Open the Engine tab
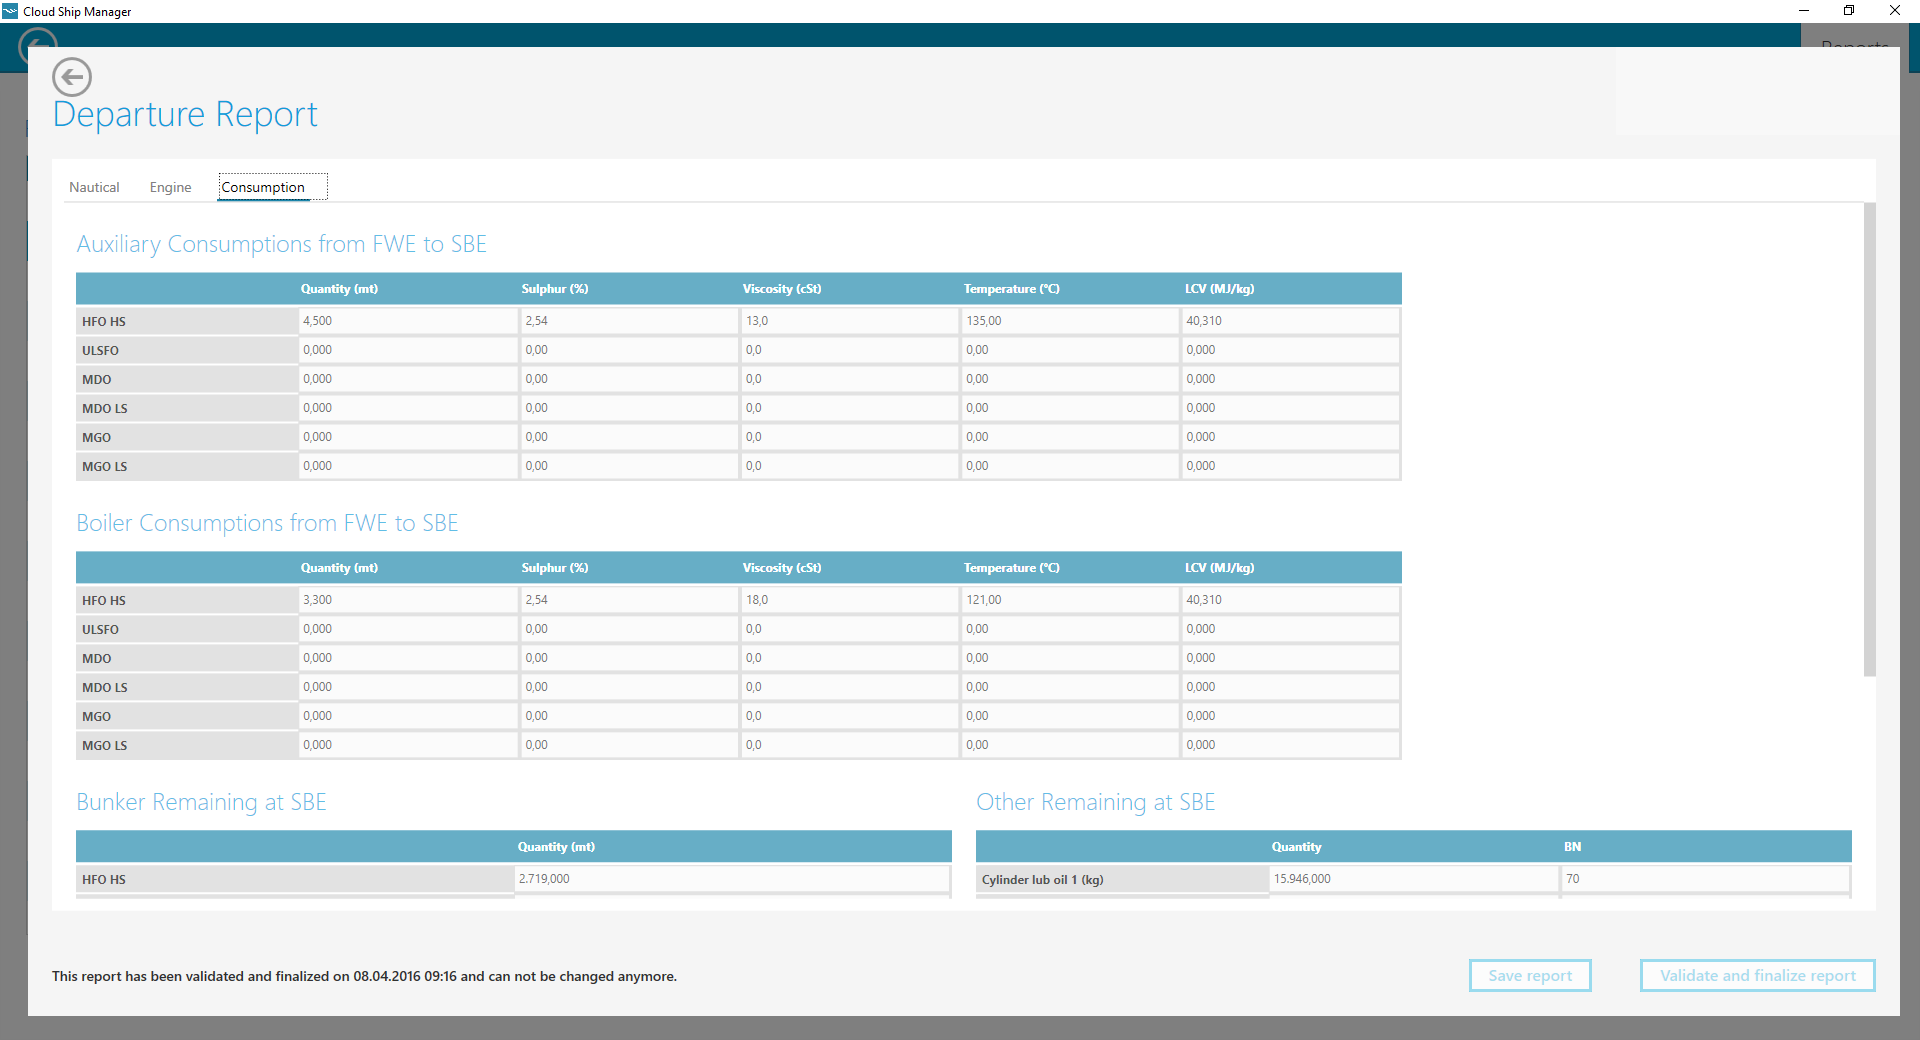 [x=170, y=187]
